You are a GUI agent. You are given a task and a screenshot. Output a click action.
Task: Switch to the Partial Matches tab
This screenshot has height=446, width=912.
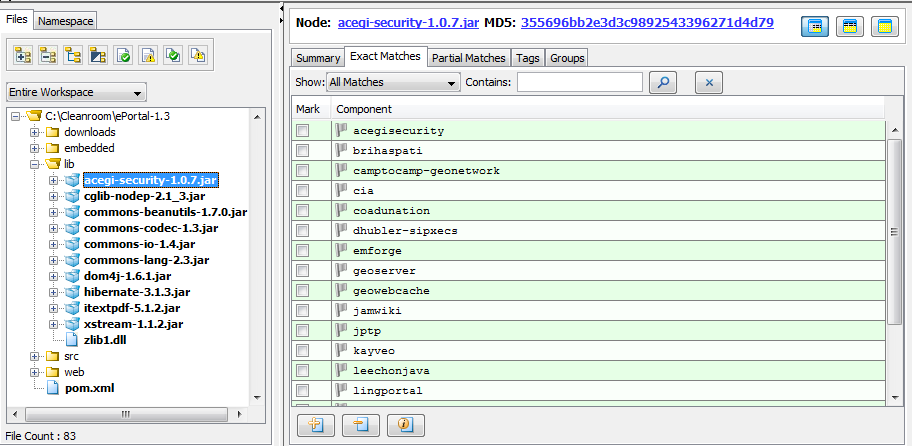tap(469, 58)
